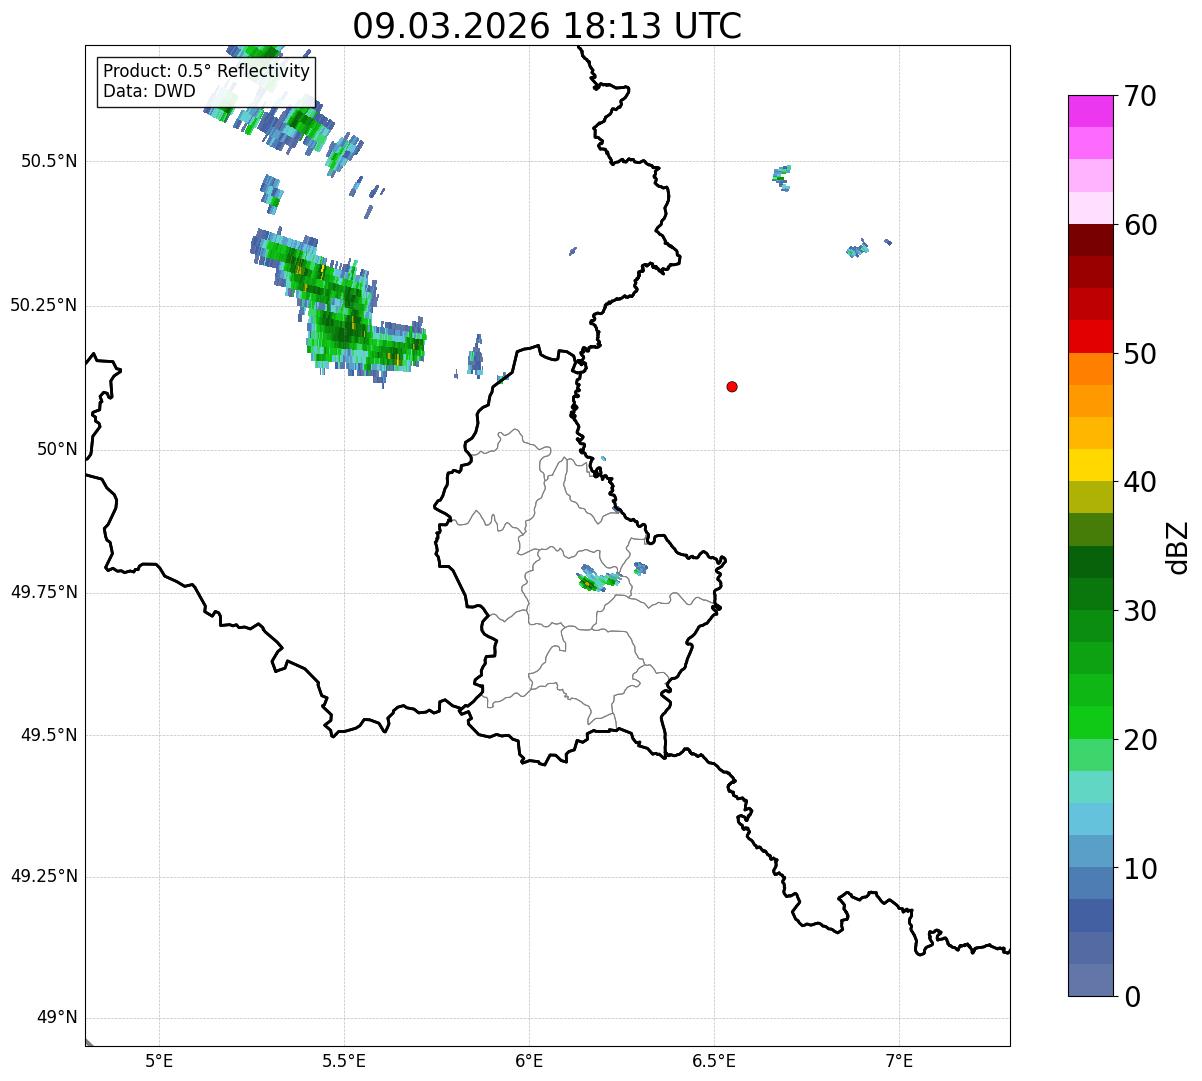Image resolution: width=1202 pixels, height=1081 pixels.
Task: Click the small radar echo inside Luxembourg
Action: (598, 580)
